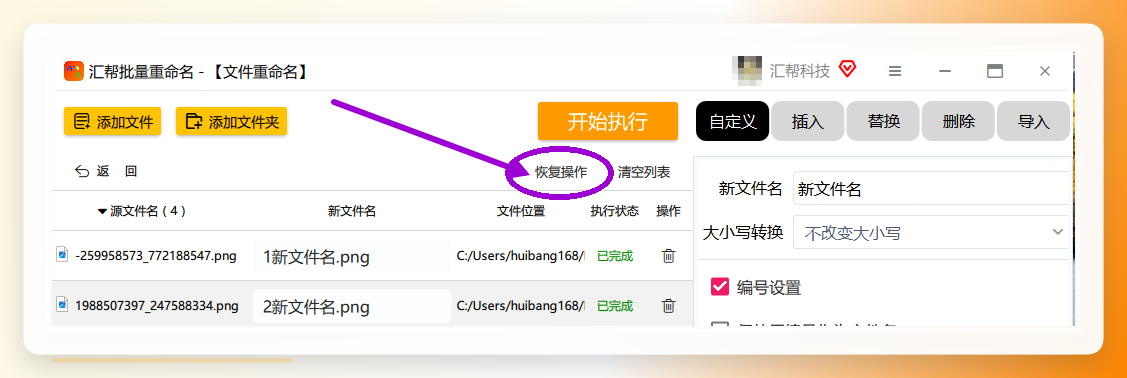Image resolution: width=1127 pixels, height=378 pixels.
Task: Click 添加文件夹 button
Action: pos(231,121)
